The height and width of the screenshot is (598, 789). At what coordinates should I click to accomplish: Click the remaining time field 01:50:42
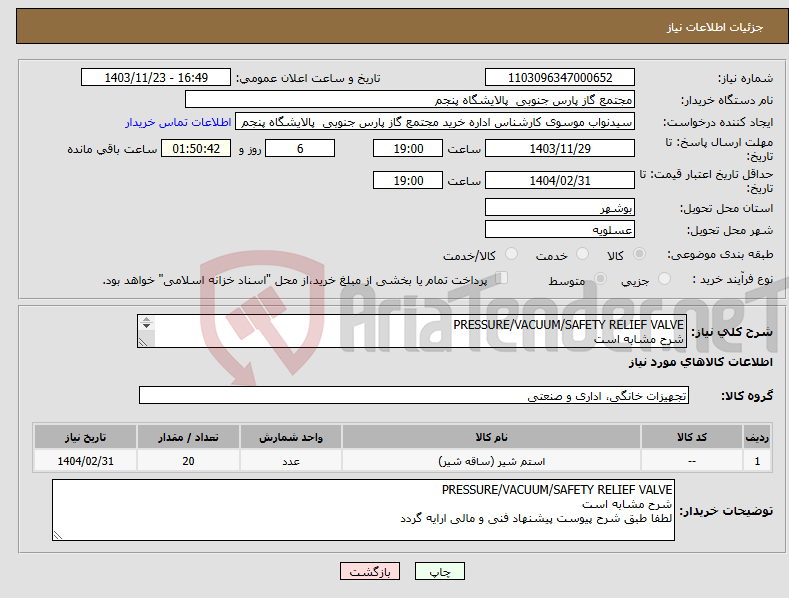pos(196,148)
